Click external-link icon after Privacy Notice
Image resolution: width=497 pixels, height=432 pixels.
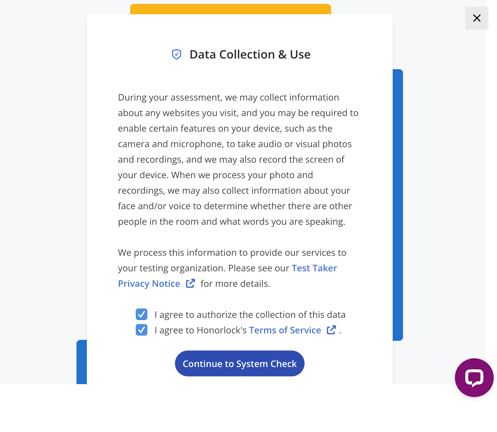click(x=190, y=284)
